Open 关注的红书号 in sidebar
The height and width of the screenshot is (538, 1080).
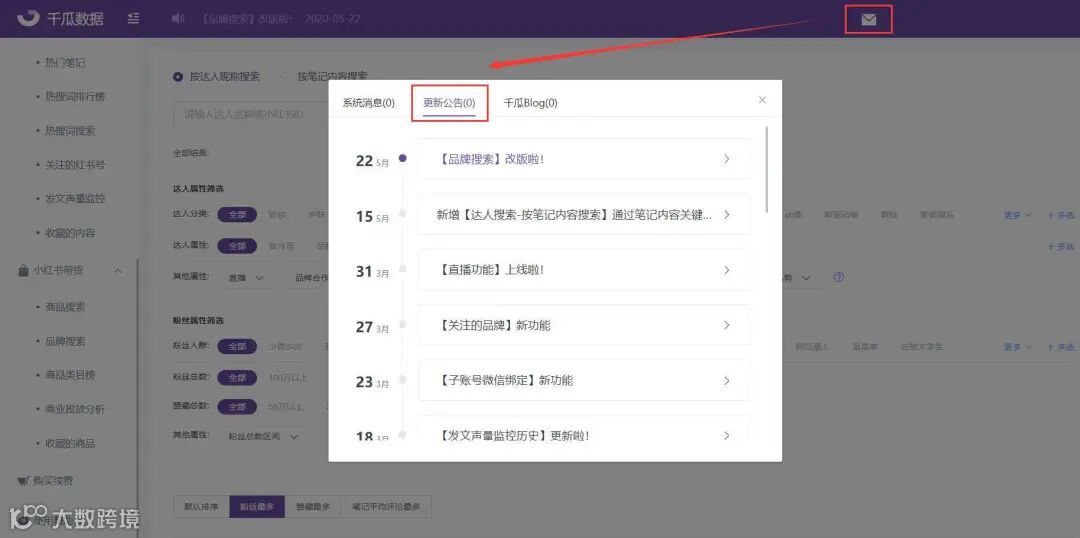pyautogui.click(x=75, y=165)
